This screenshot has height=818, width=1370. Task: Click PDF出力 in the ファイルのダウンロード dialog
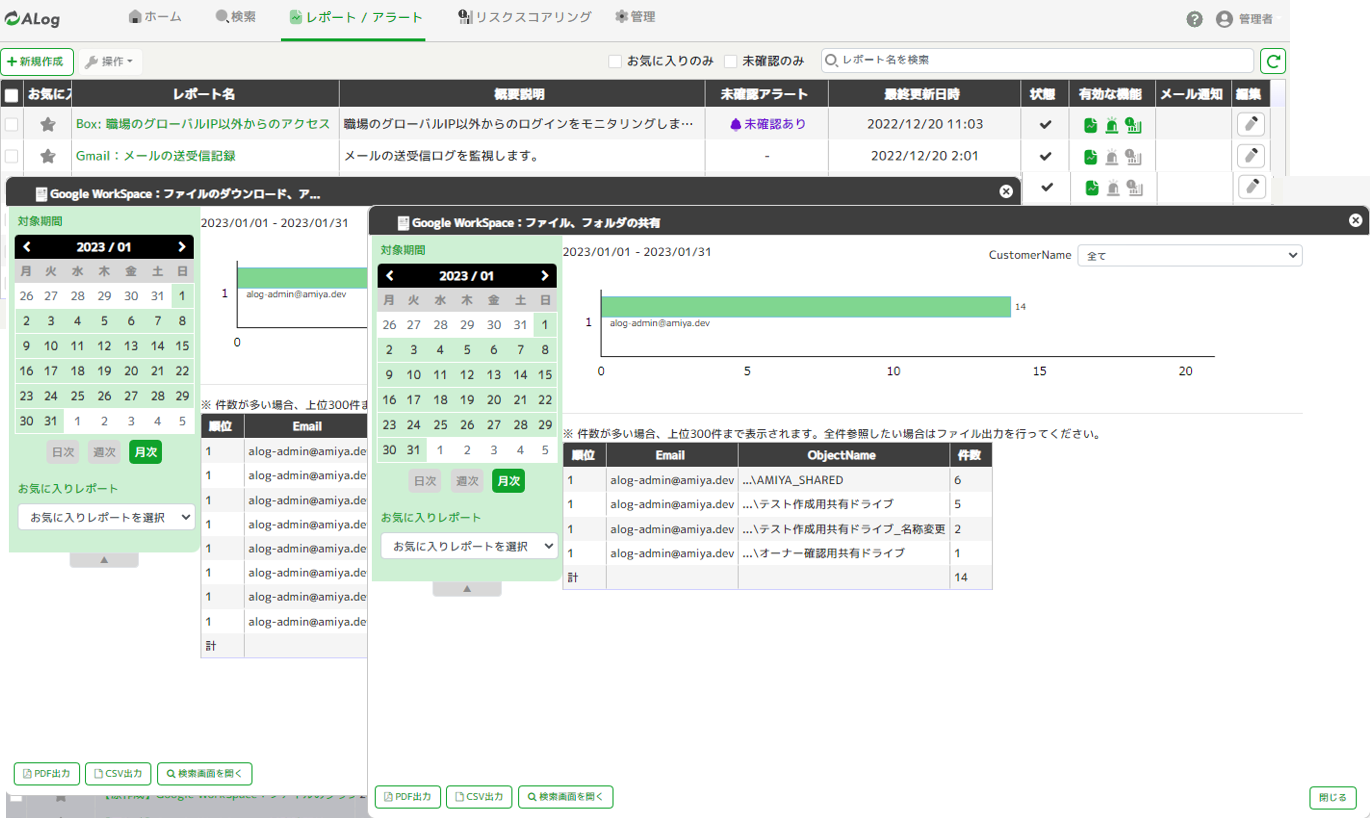coord(46,774)
